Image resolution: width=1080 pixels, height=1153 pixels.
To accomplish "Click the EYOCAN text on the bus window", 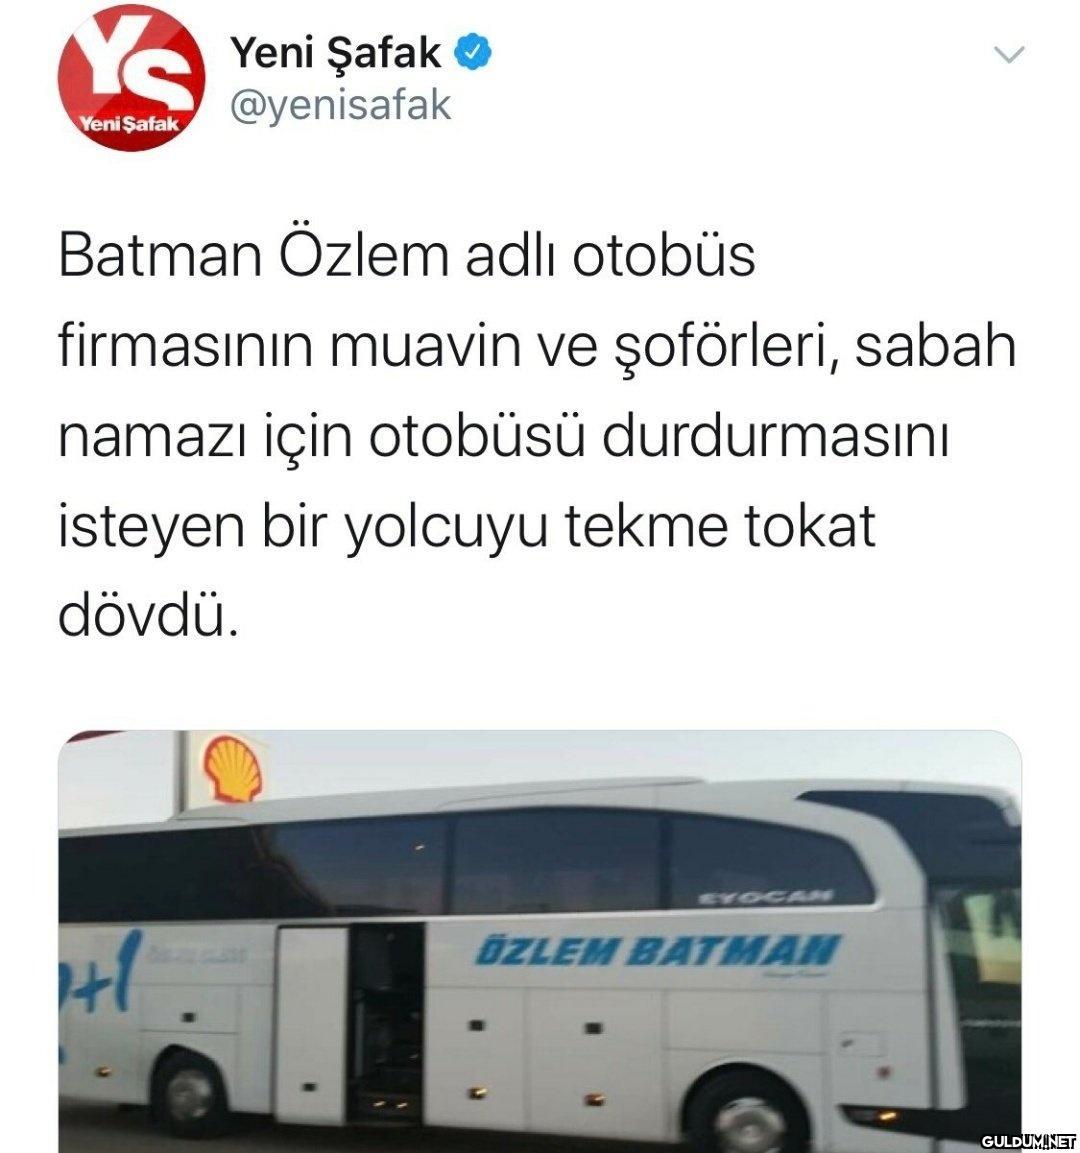I will click(765, 896).
